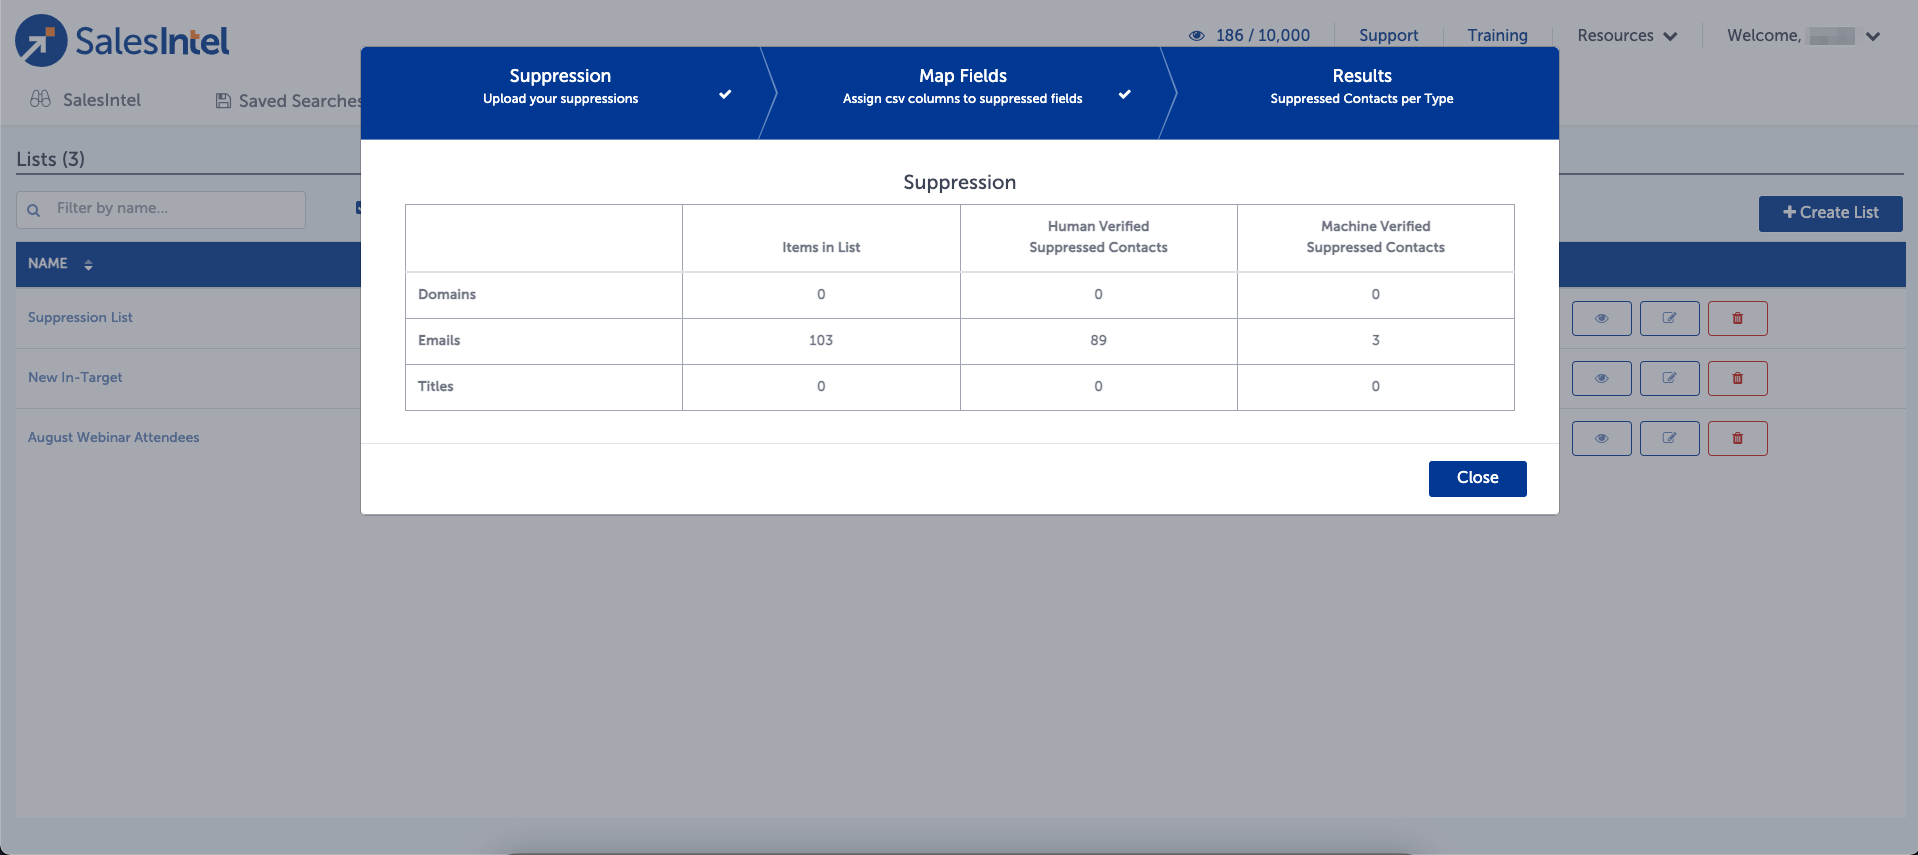Click the Domains row label
Viewport: 1918px width, 855px height.
pos(447,295)
